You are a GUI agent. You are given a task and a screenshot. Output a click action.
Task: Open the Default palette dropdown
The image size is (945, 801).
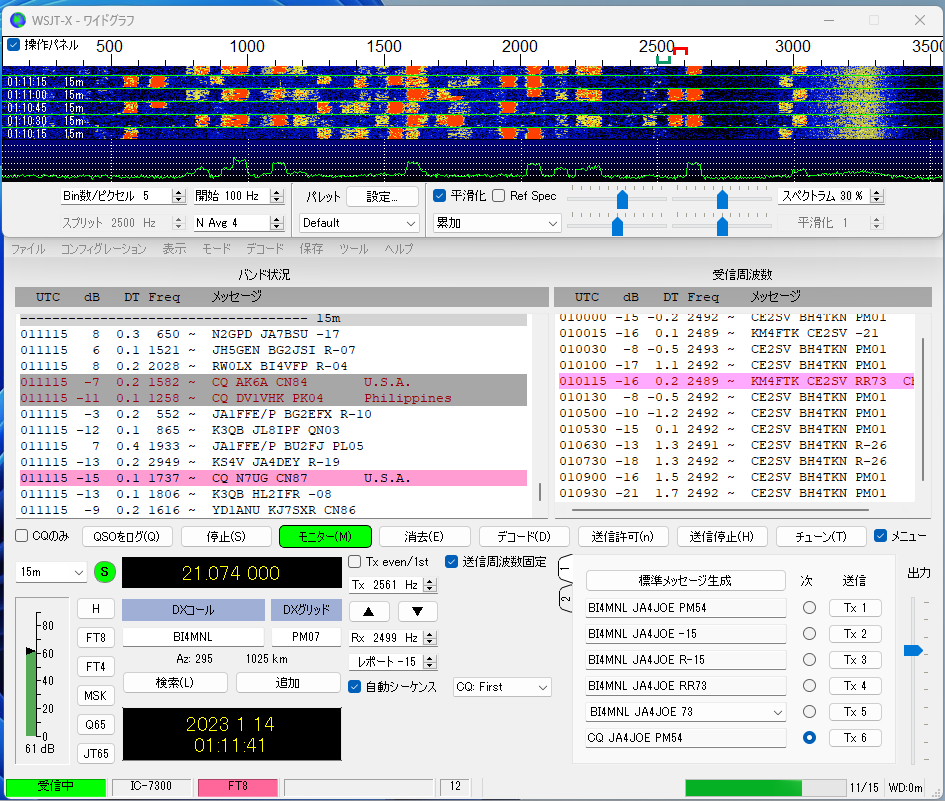click(x=359, y=223)
